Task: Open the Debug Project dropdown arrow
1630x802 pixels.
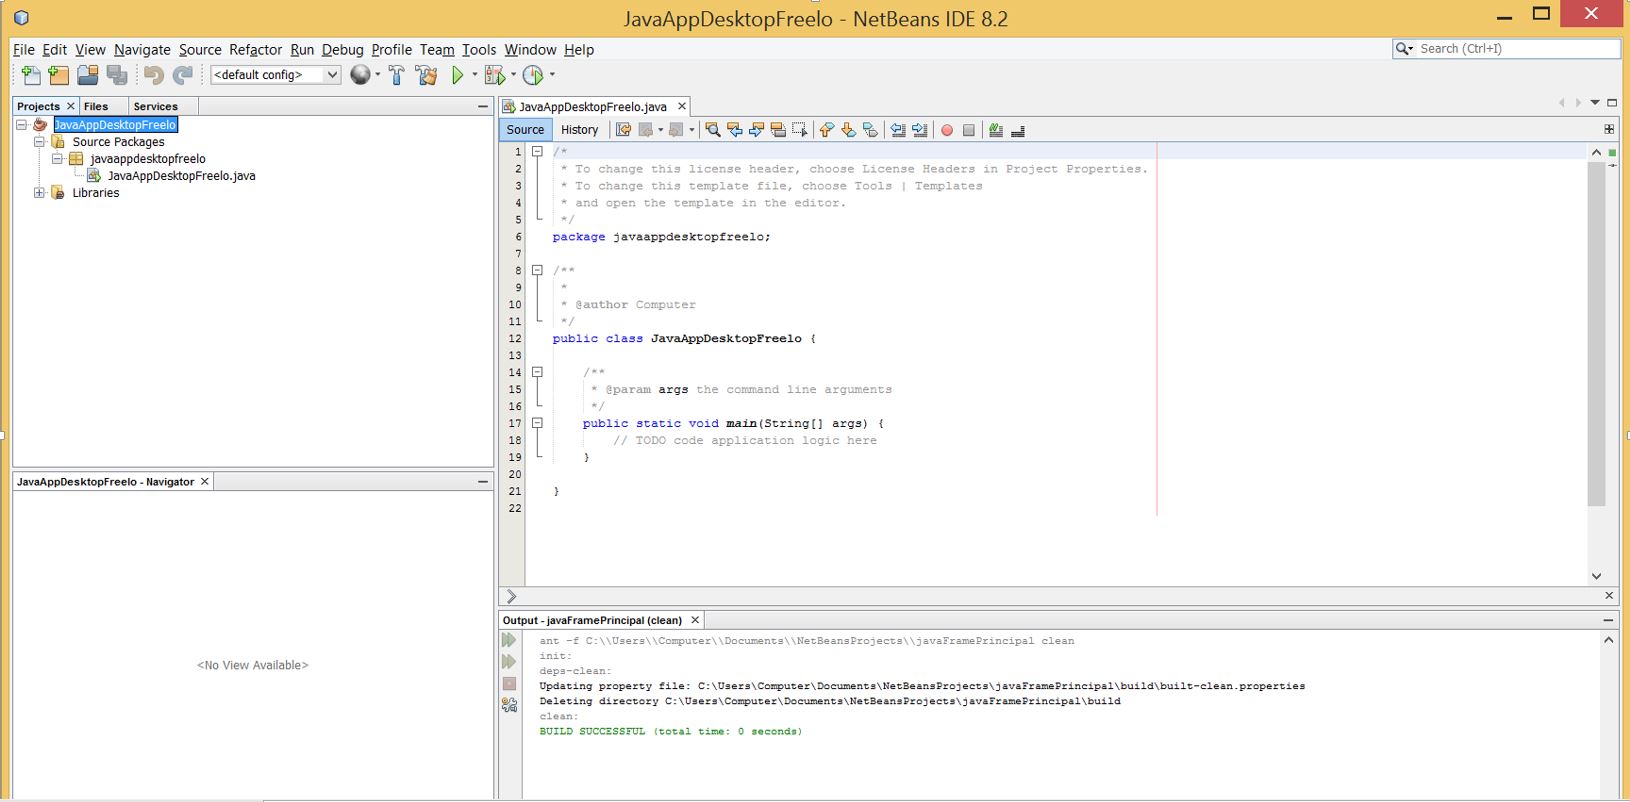Action: [x=513, y=75]
